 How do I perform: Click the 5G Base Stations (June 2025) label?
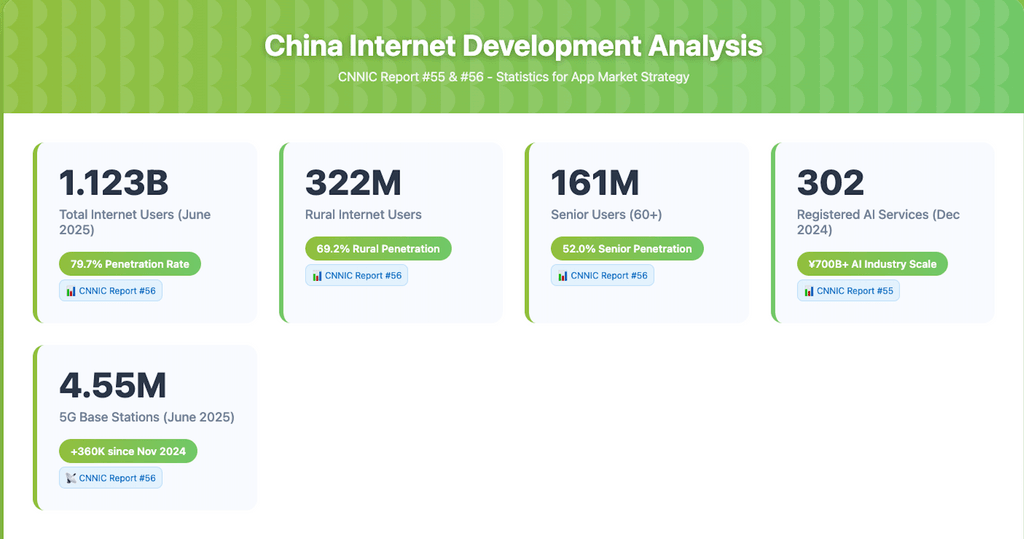click(147, 417)
